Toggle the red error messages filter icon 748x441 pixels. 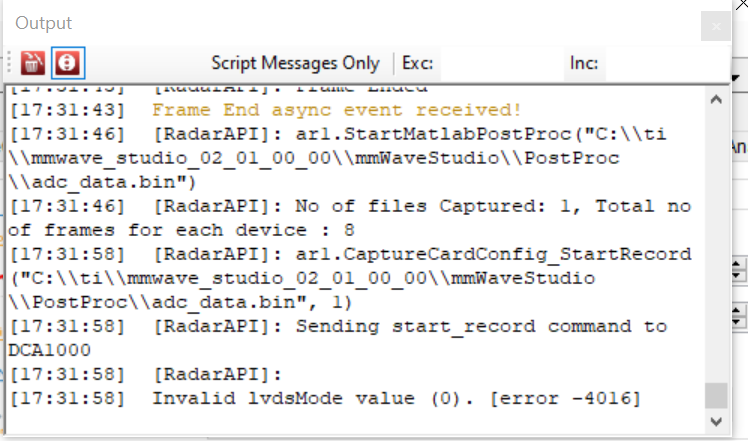[x=68, y=63]
